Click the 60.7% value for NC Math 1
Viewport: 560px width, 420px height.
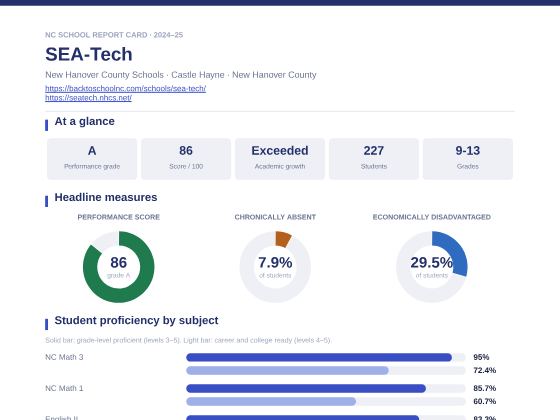tap(485, 401)
